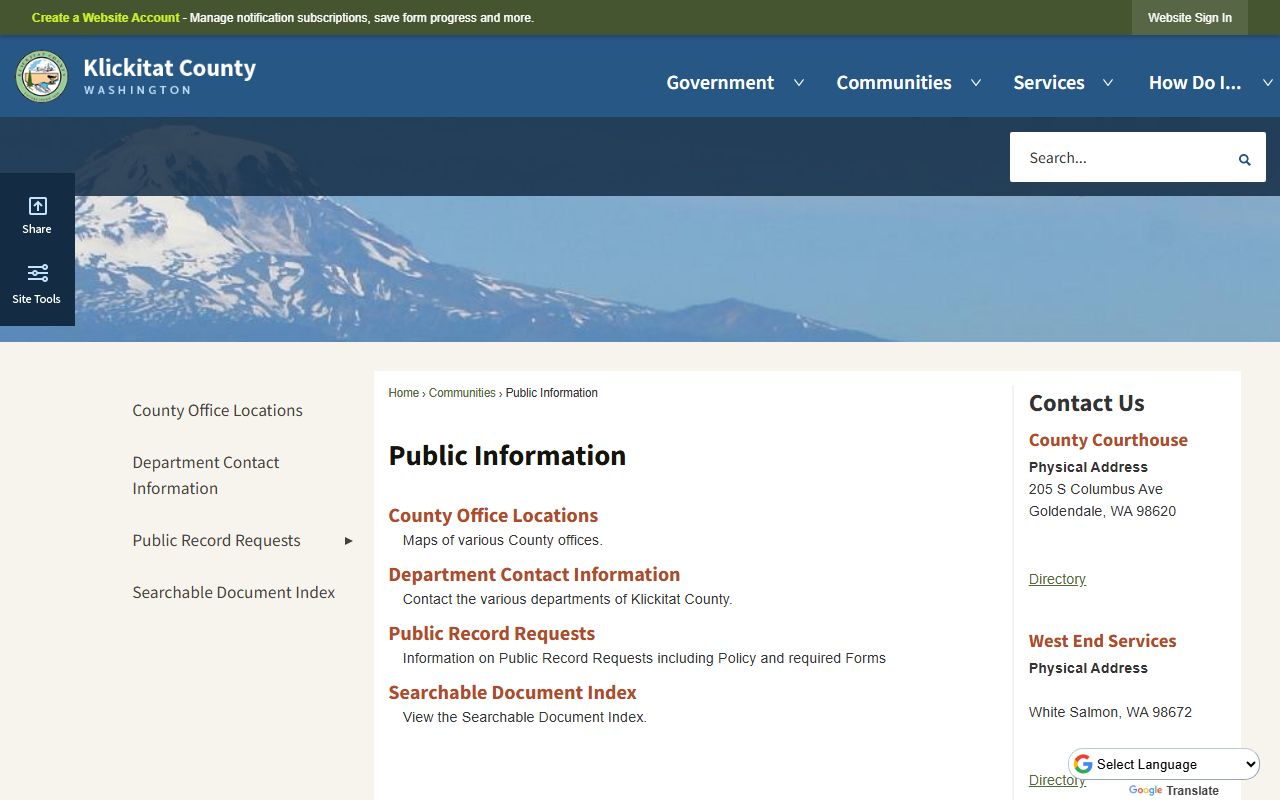
Task: Click Public Information breadcrumb text
Action: pos(552,393)
